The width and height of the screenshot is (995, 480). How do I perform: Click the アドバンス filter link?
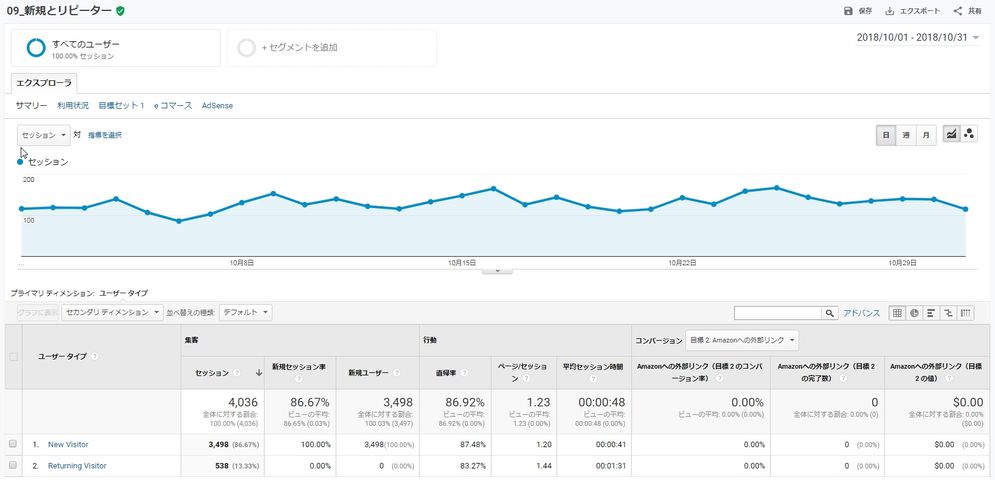click(x=861, y=313)
